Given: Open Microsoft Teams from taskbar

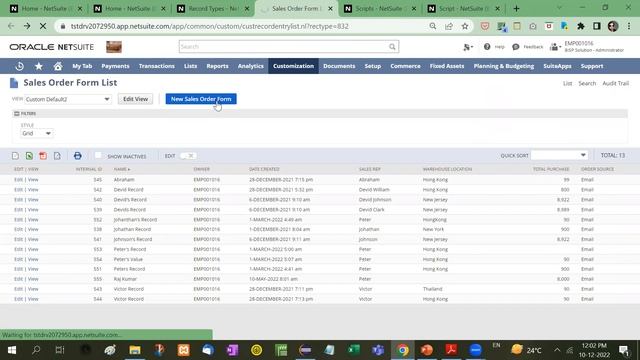Looking at the screenshot, I should 378,350.
